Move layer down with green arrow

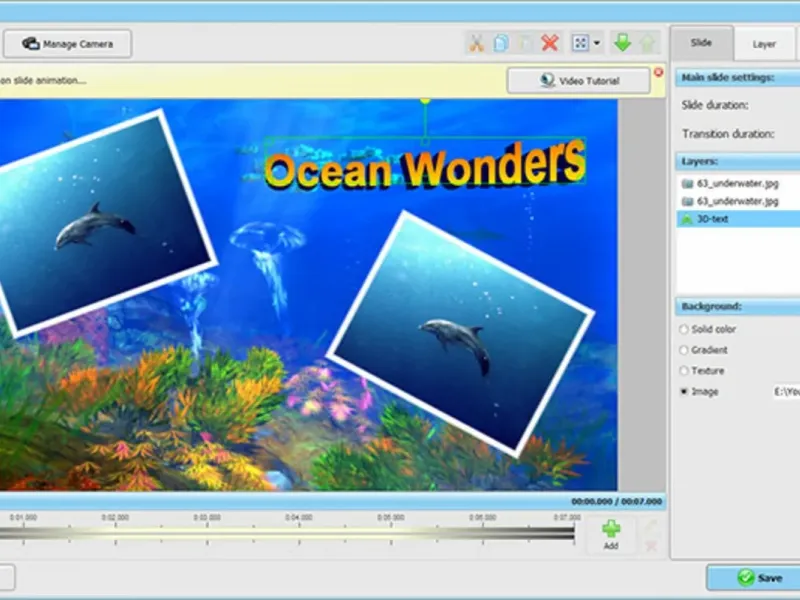[x=622, y=43]
